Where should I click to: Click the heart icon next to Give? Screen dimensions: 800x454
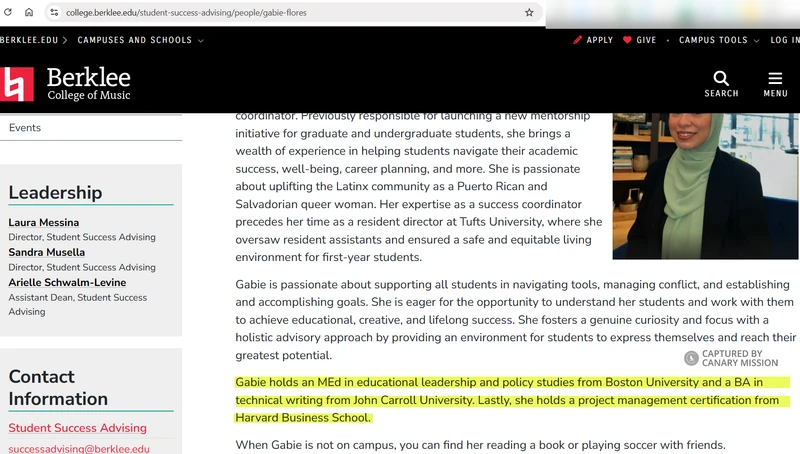coord(627,40)
